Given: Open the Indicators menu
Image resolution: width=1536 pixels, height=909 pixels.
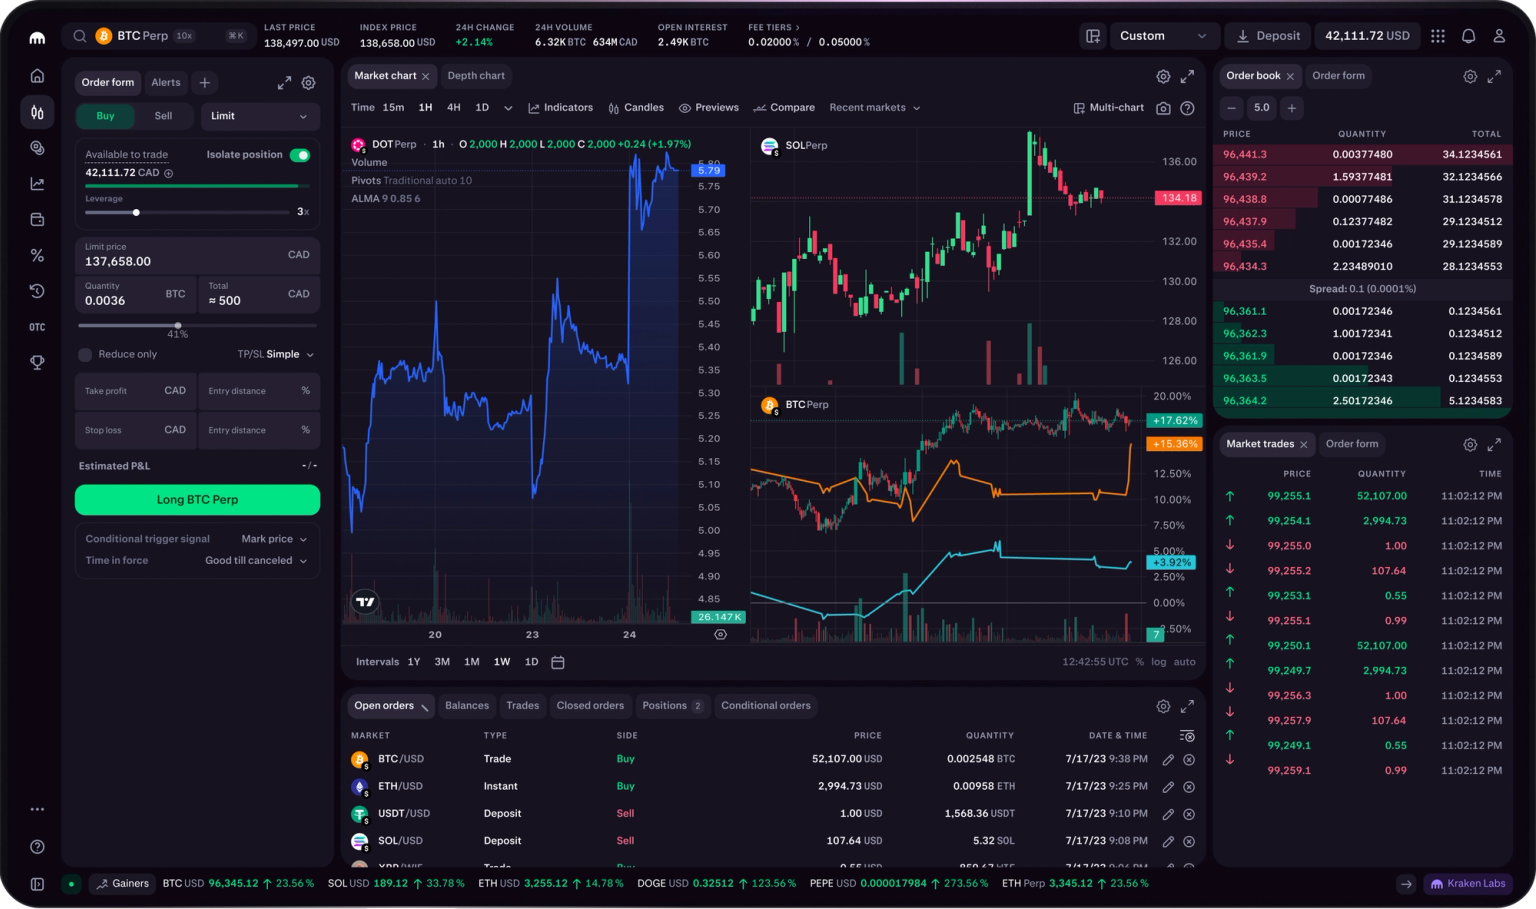Looking at the screenshot, I should click(560, 108).
